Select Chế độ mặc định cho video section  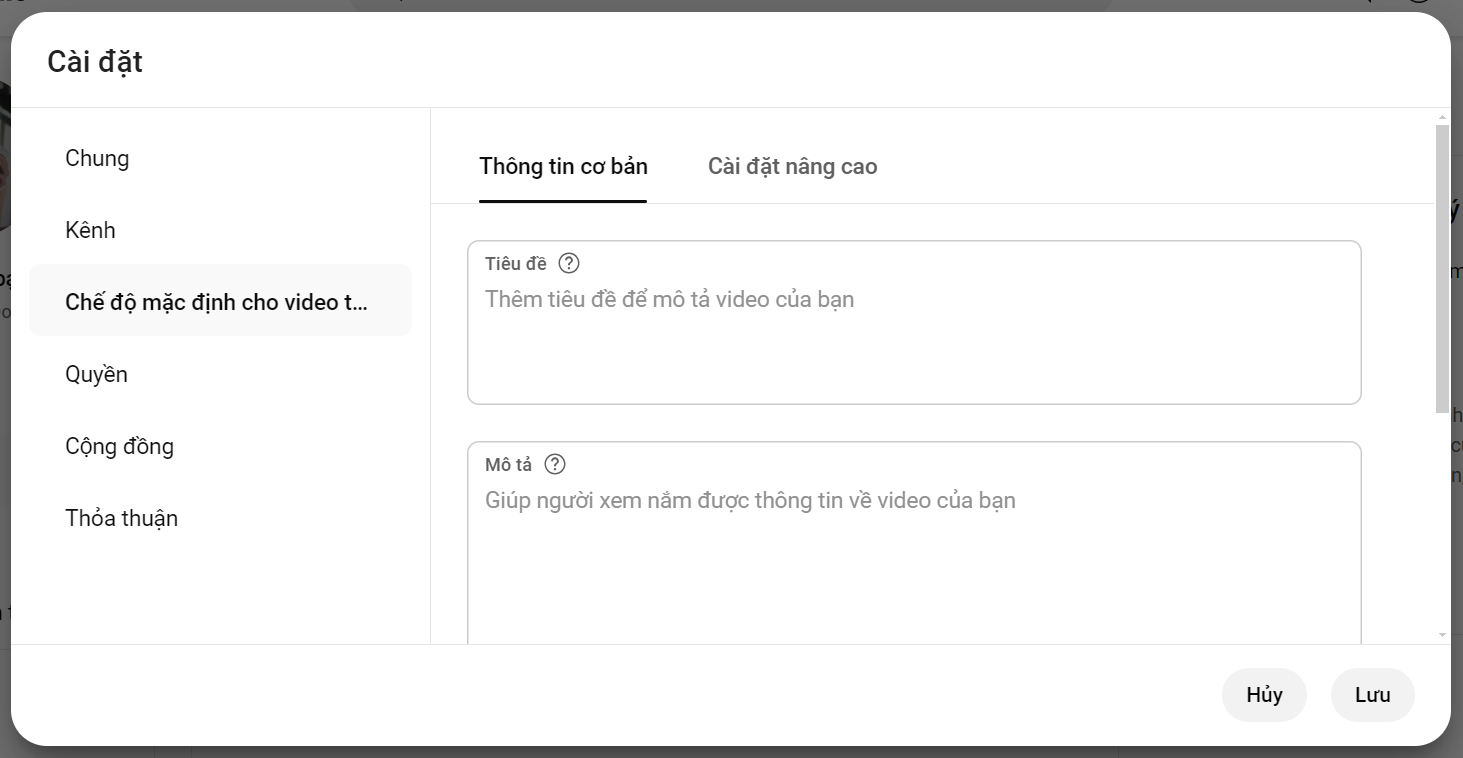click(220, 301)
